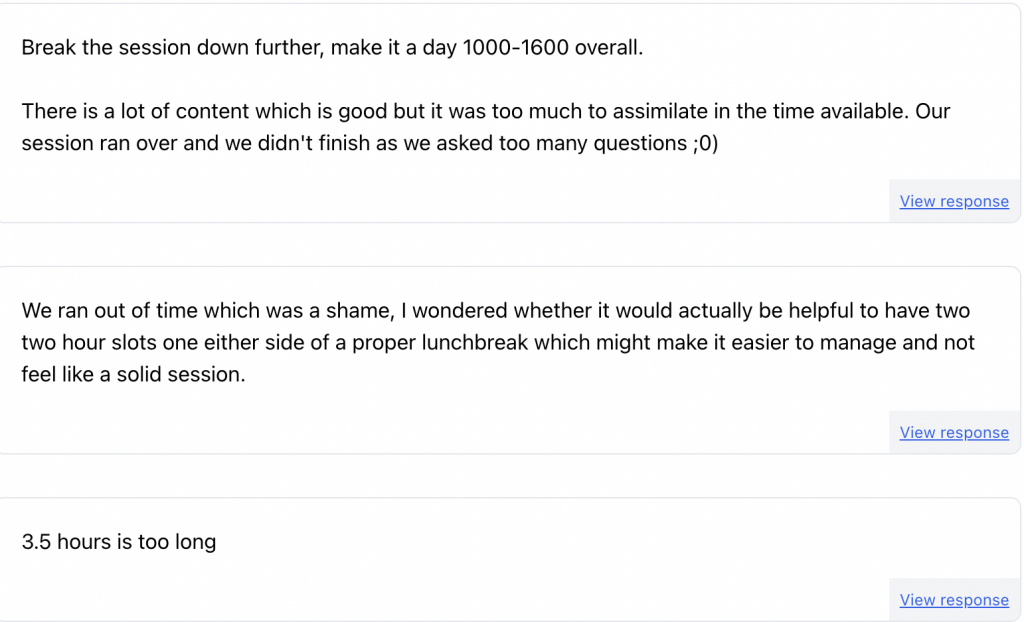The width and height of the screenshot is (1024, 622).
Task: Open View response for '3.5 hours is too long'
Action: point(953,600)
